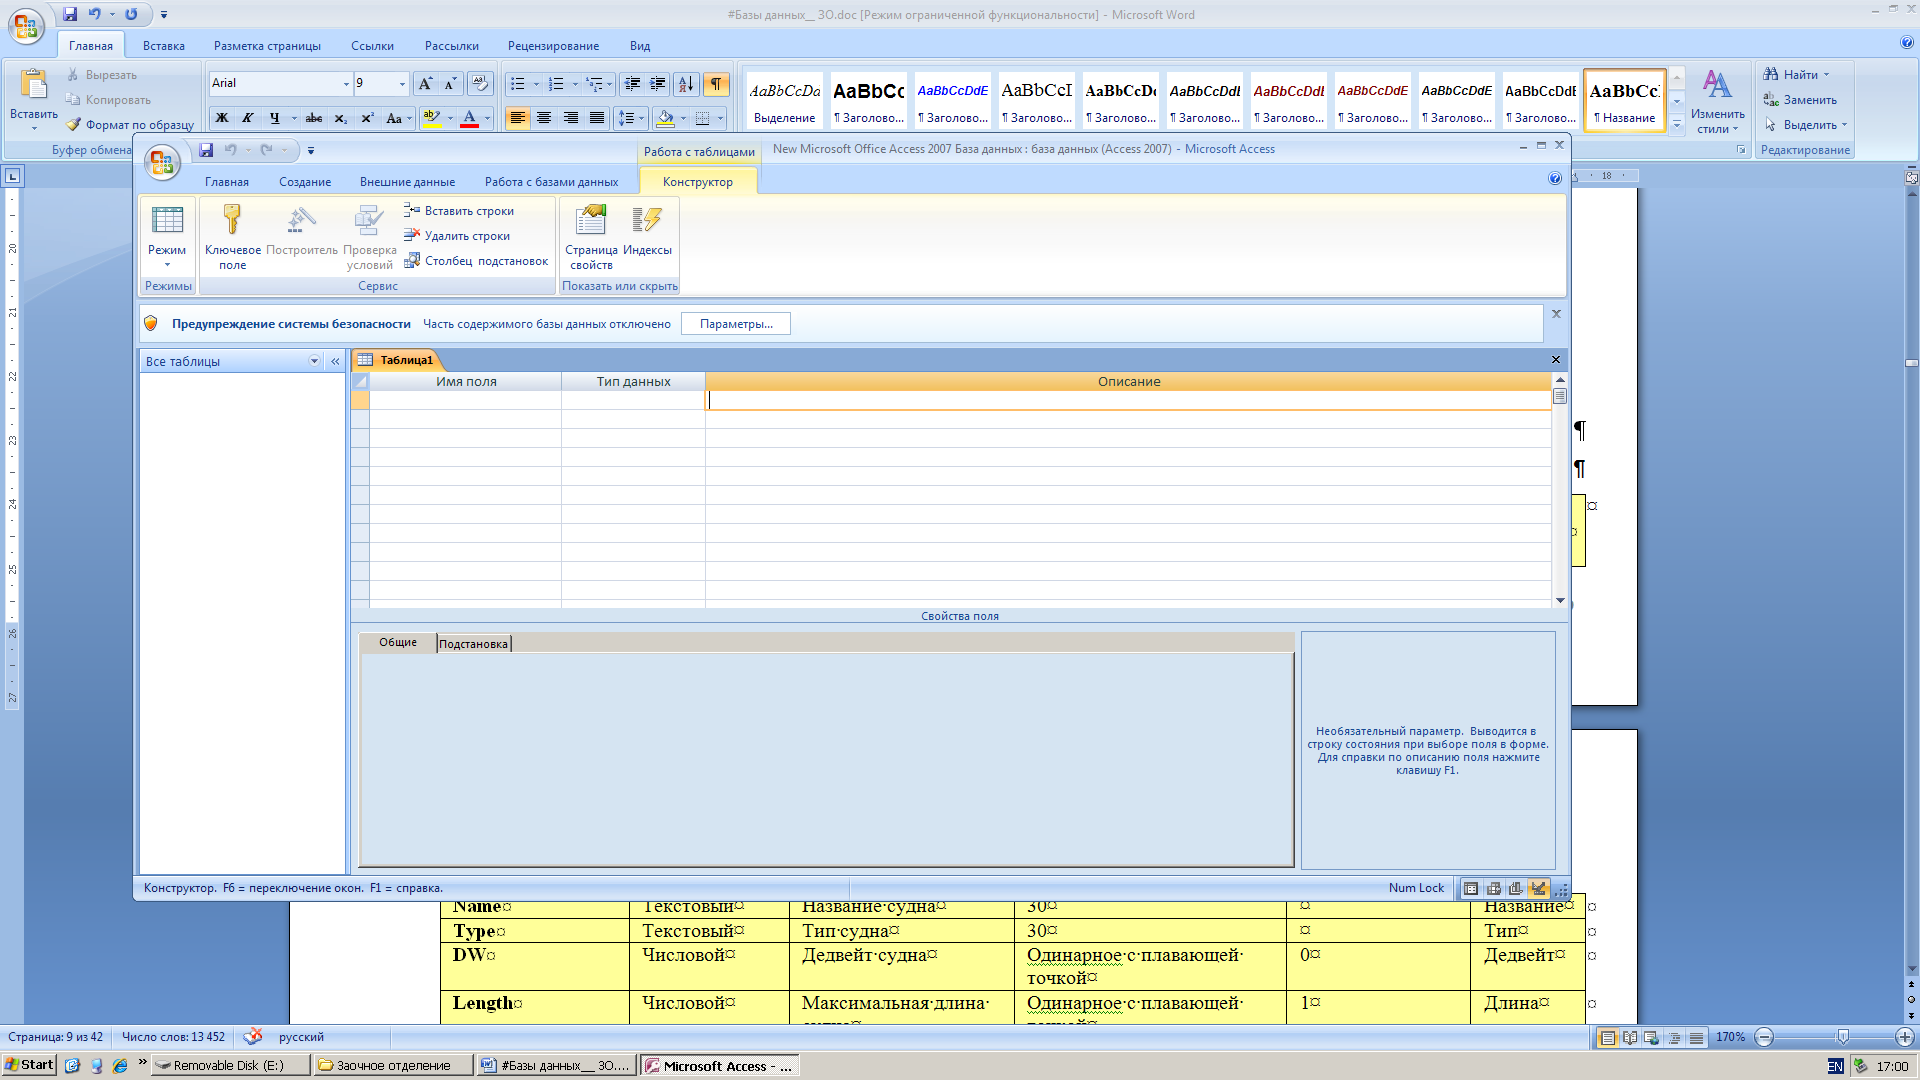Click the spelling check icon in Word status bar
This screenshot has height=1080, width=1920.
(254, 1036)
